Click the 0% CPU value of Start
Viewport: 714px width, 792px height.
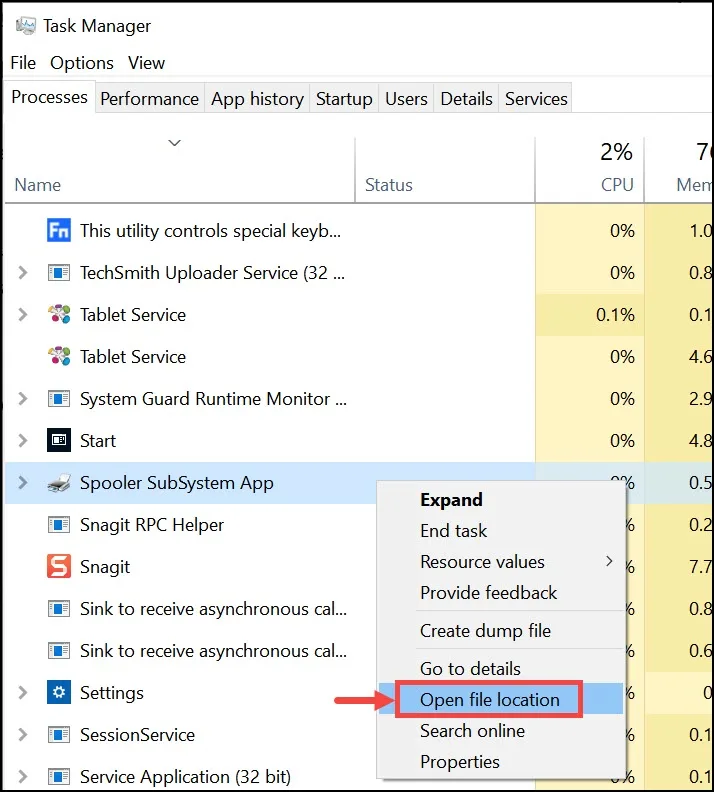(622, 440)
